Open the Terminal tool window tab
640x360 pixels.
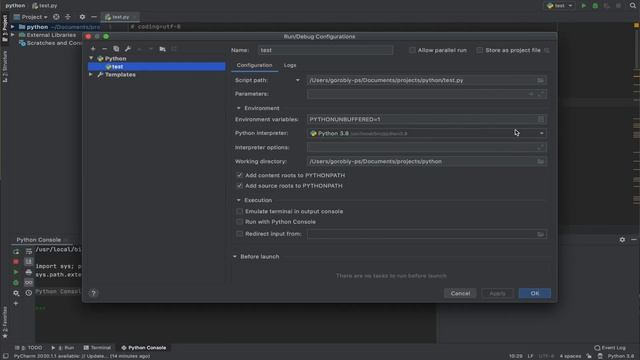(x=97, y=348)
